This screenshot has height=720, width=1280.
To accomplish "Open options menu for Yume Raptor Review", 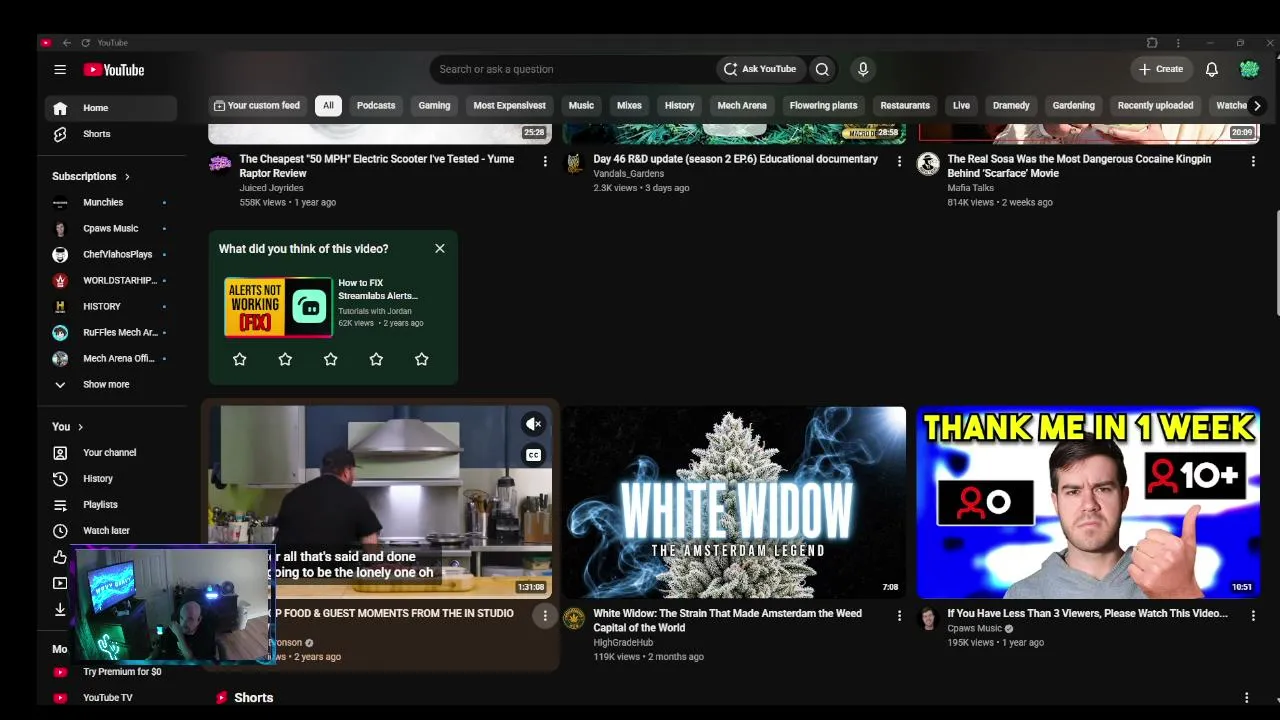I will 545,161.
